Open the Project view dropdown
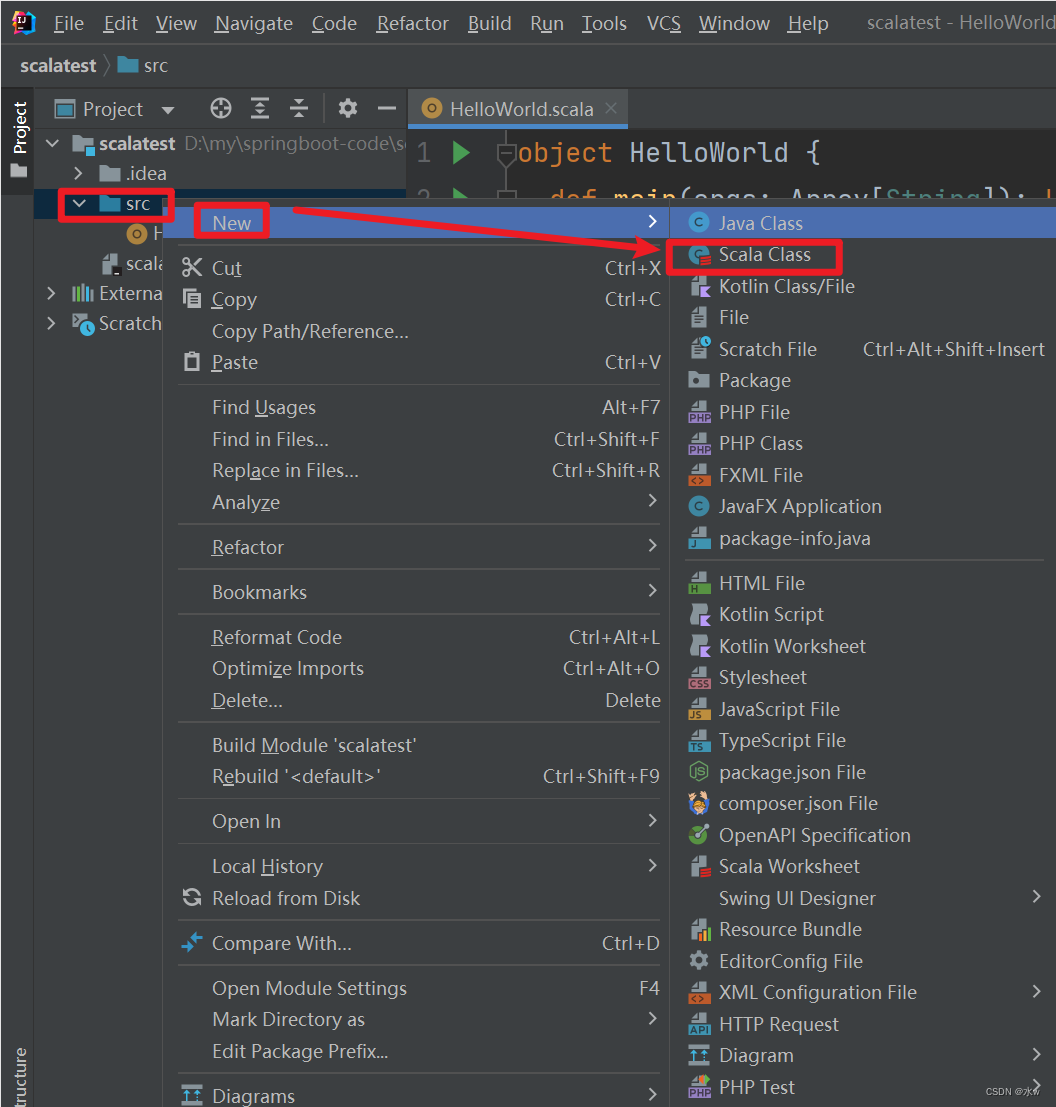1056x1107 pixels. tap(168, 109)
